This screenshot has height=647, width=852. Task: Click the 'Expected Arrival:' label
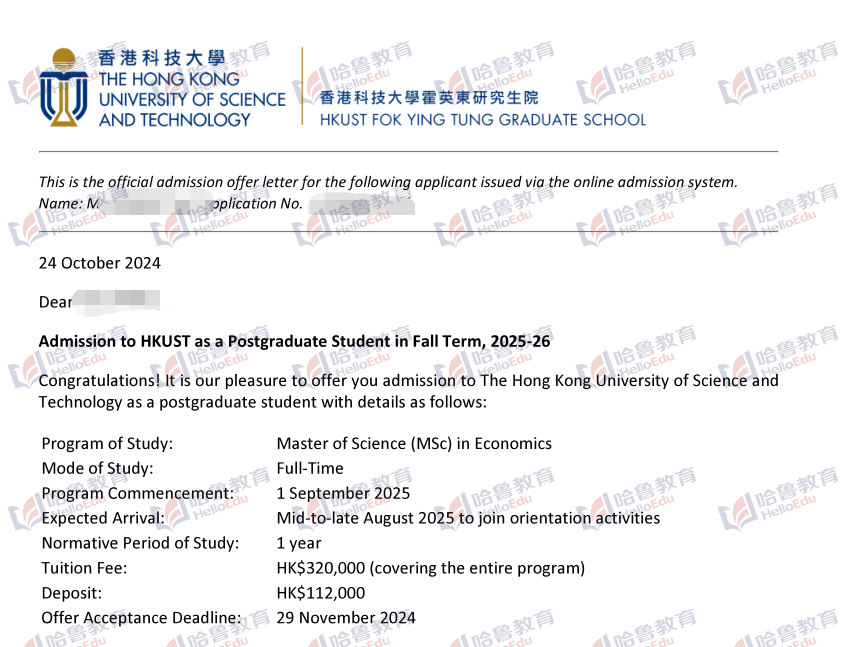tap(103, 518)
